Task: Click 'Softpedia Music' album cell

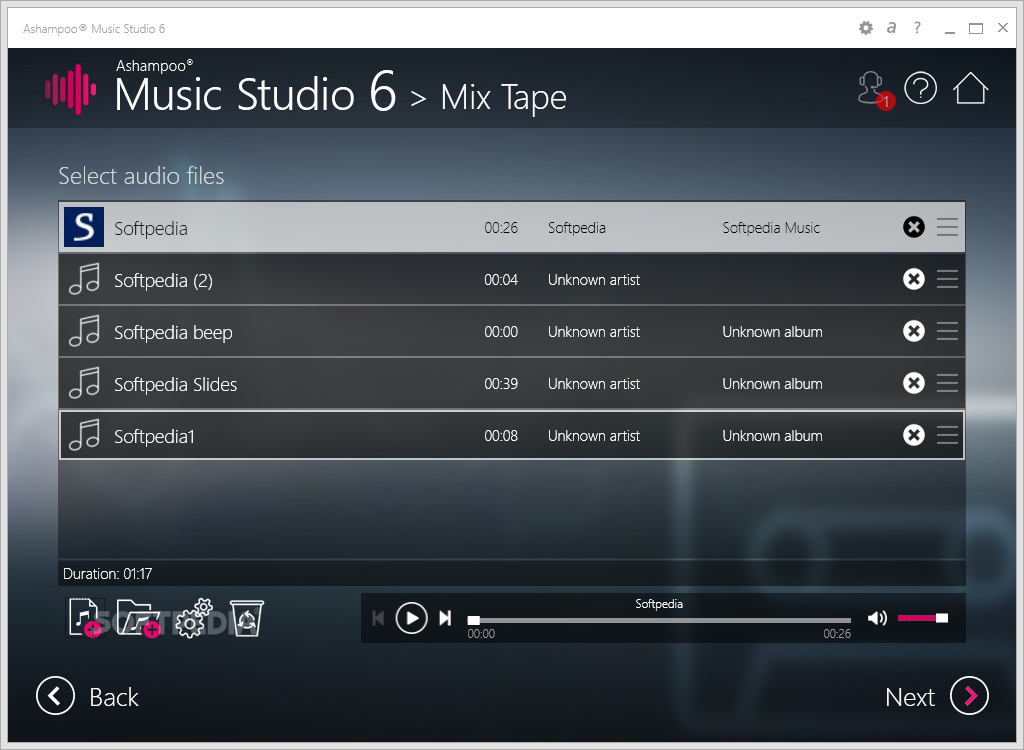Action: tap(771, 227)
